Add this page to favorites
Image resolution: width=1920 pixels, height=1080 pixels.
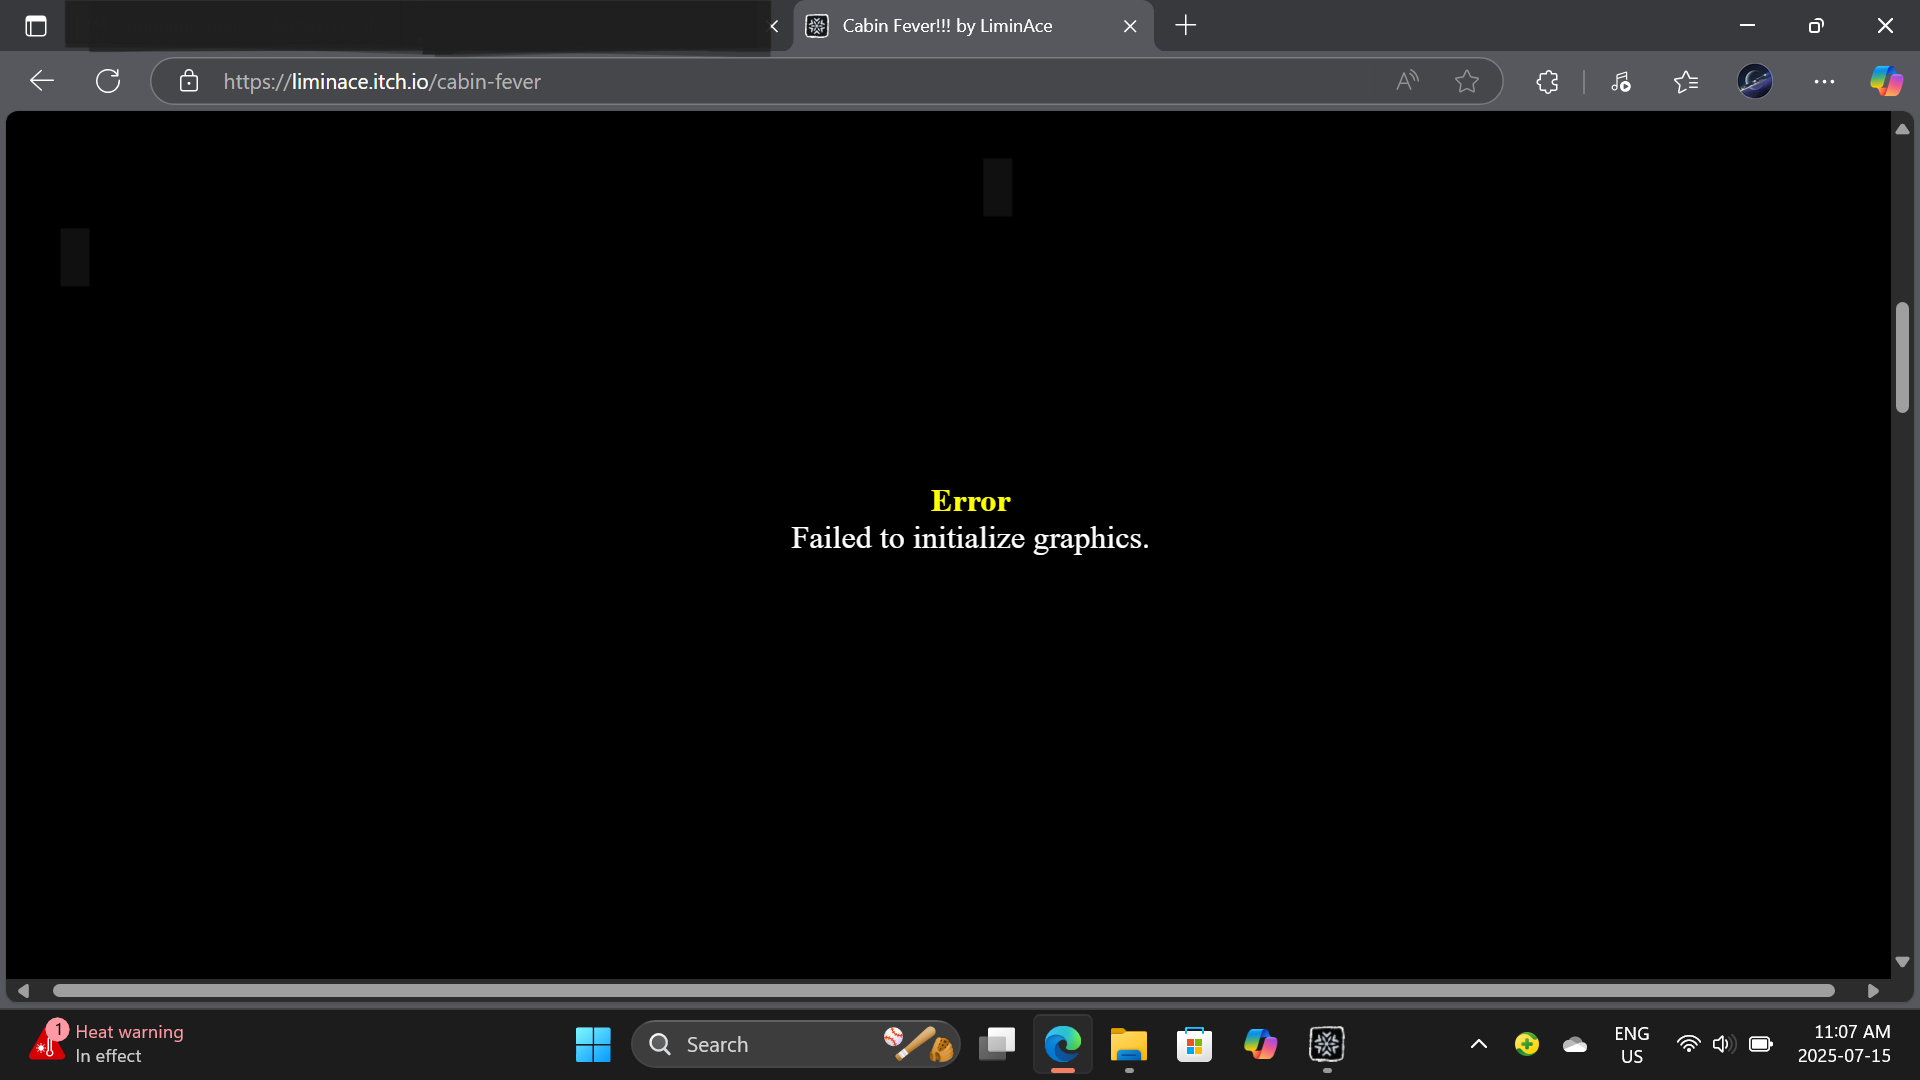[x=1467, y=81]
